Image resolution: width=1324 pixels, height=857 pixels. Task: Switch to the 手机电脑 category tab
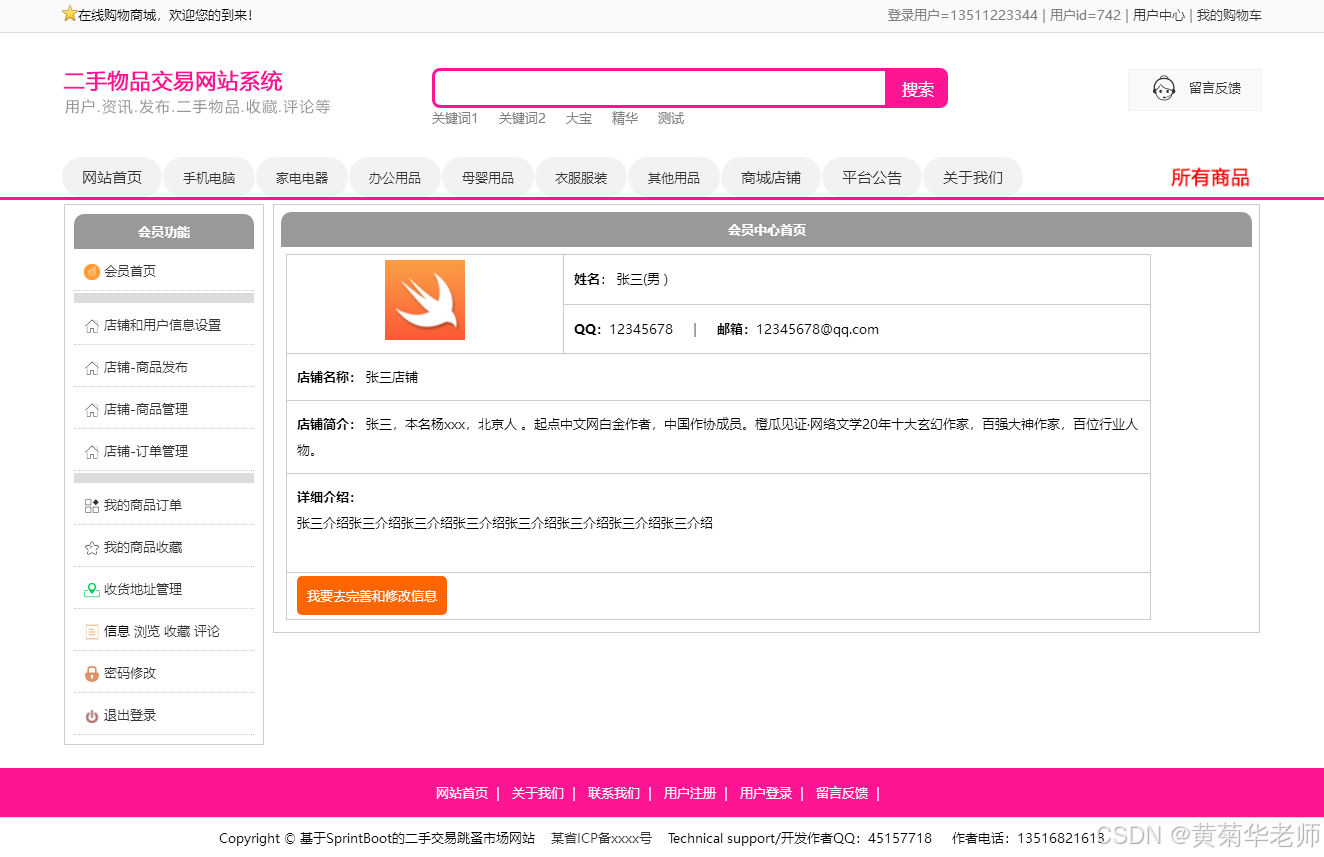click(208, 176)
